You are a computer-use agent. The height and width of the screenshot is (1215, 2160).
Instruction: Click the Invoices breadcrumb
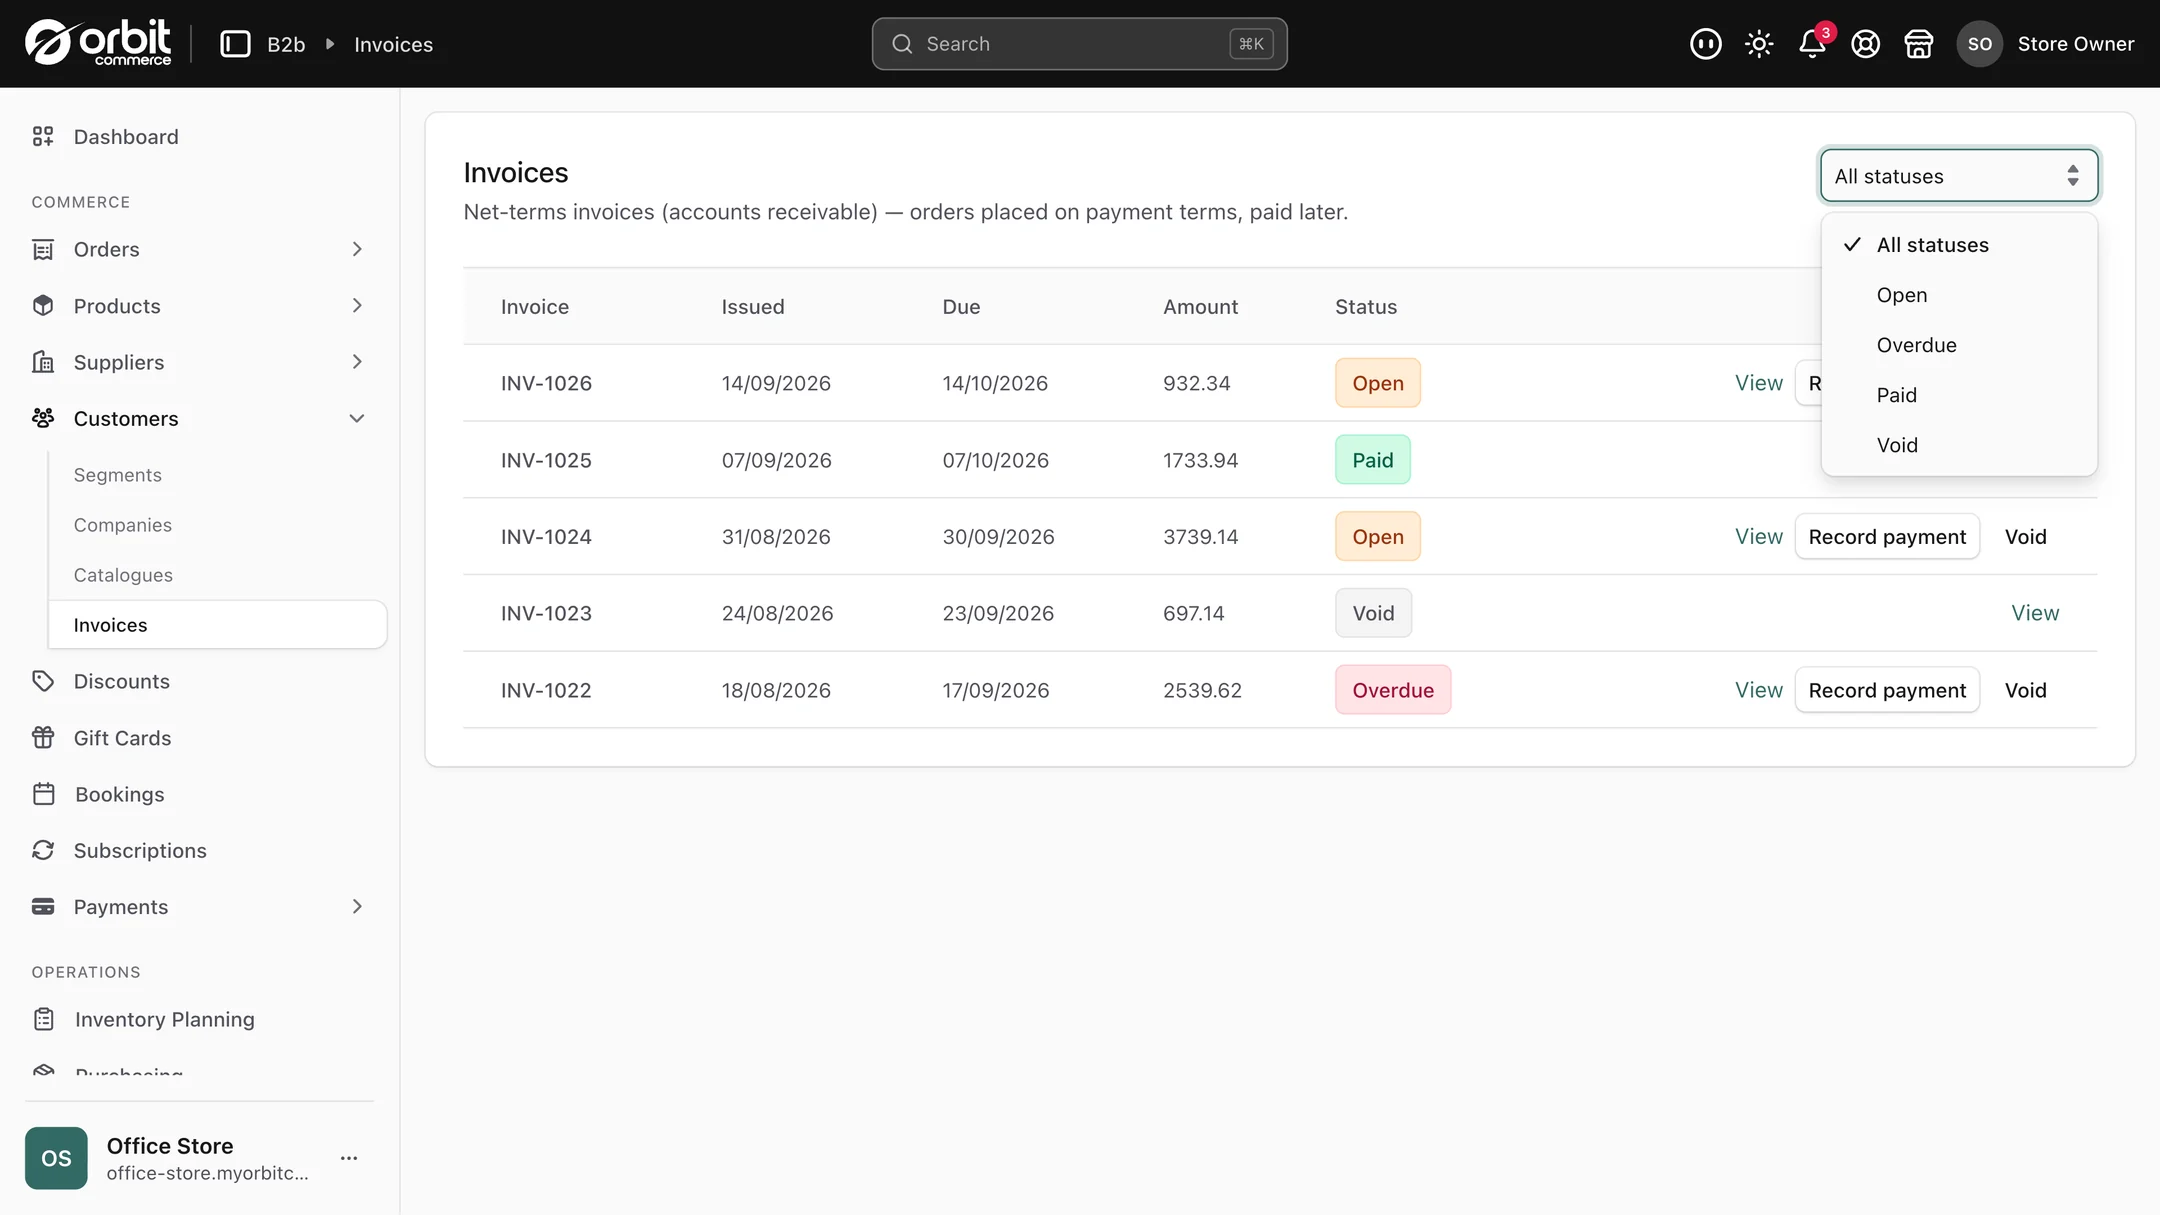pos(393,44)
